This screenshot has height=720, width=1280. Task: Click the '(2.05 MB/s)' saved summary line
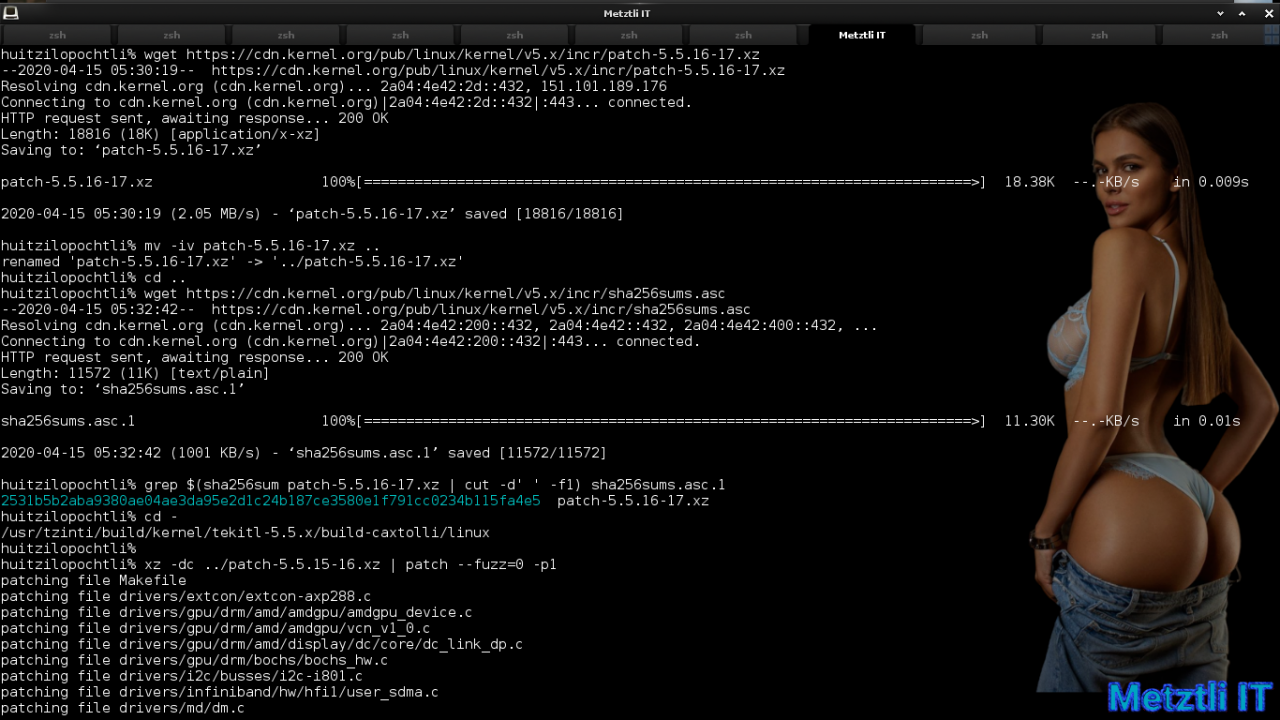[312, 214]
